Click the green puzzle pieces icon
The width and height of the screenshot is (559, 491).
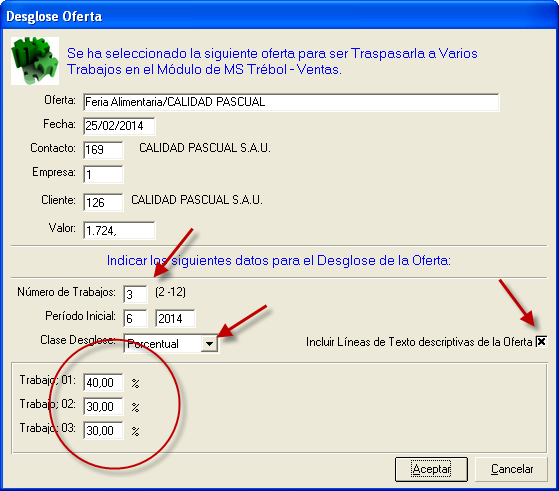35,61
